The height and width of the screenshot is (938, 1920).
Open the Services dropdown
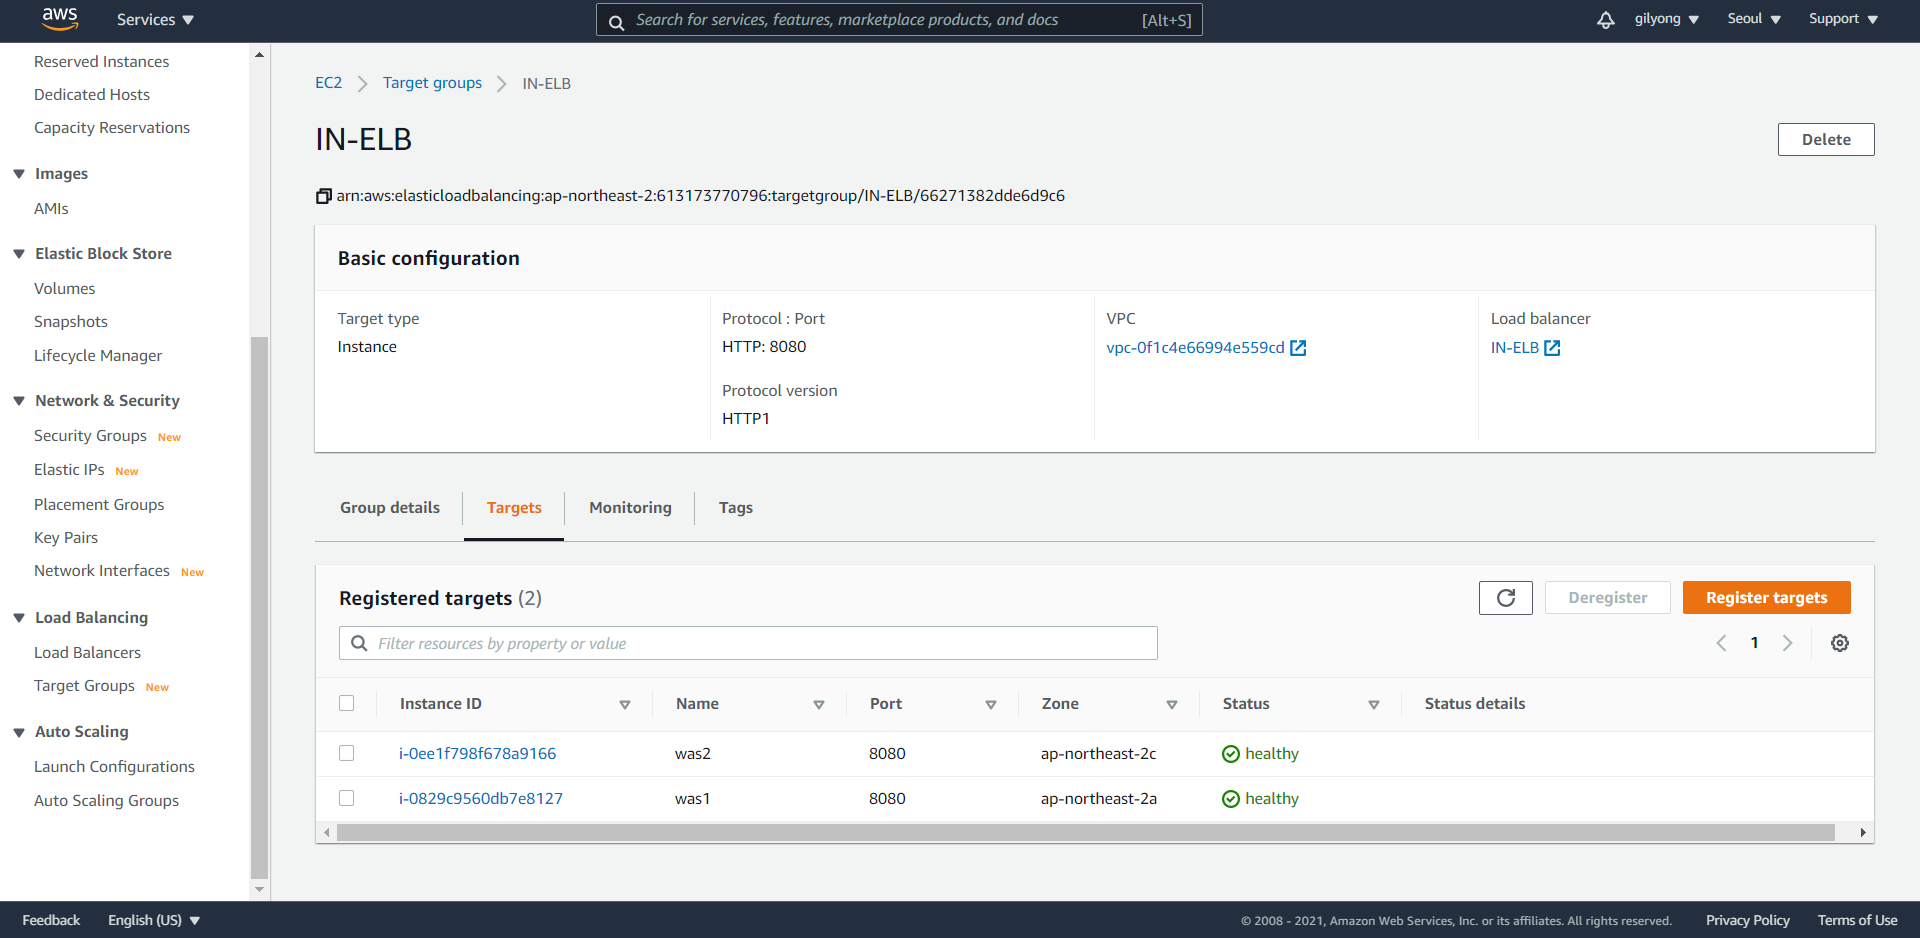click(155, 20)
